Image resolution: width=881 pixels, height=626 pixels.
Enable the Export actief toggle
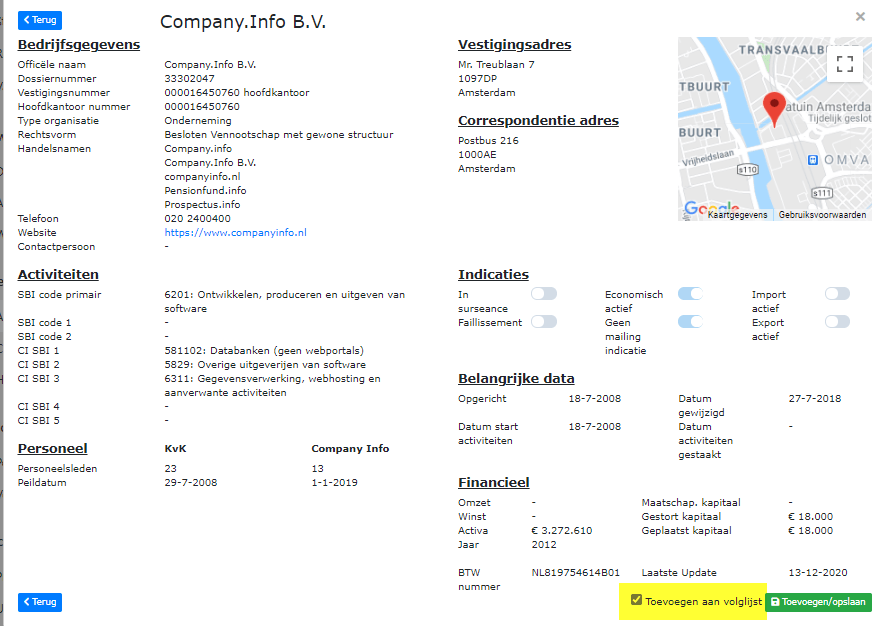coord(837,322)
